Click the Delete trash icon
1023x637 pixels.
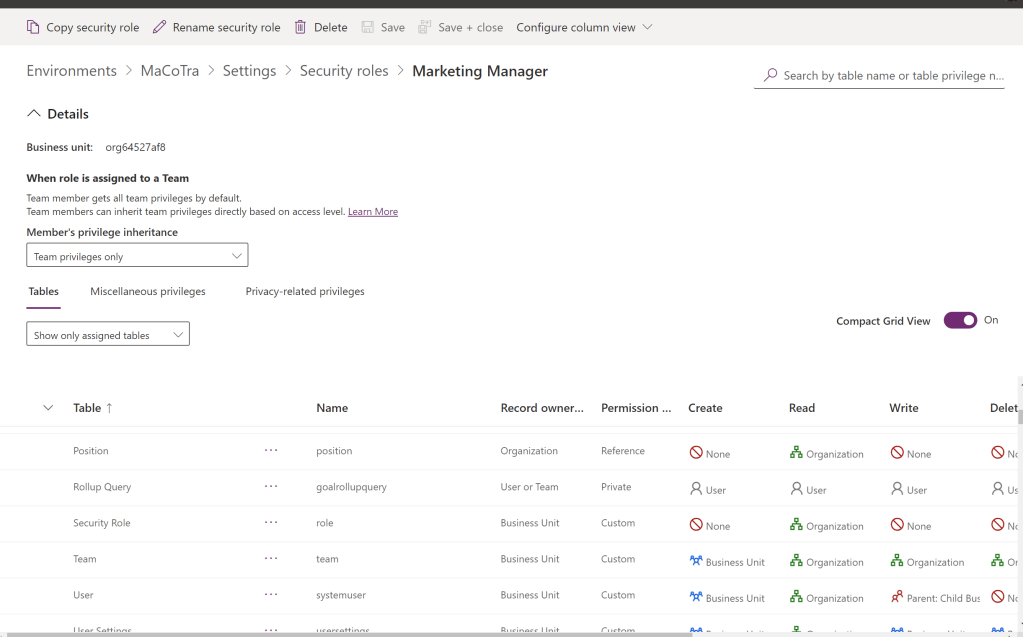click(x=300, y=27)
